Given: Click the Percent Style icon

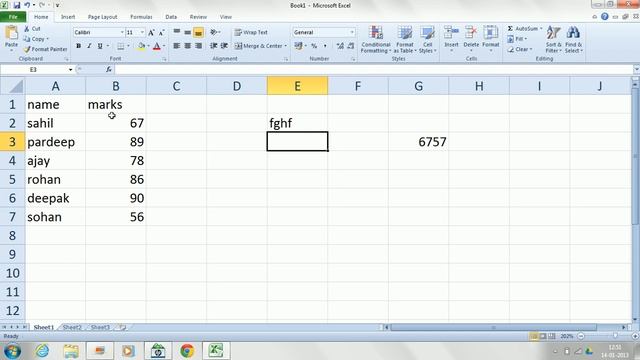Looking at the screenshot, I should click(314, 46).
